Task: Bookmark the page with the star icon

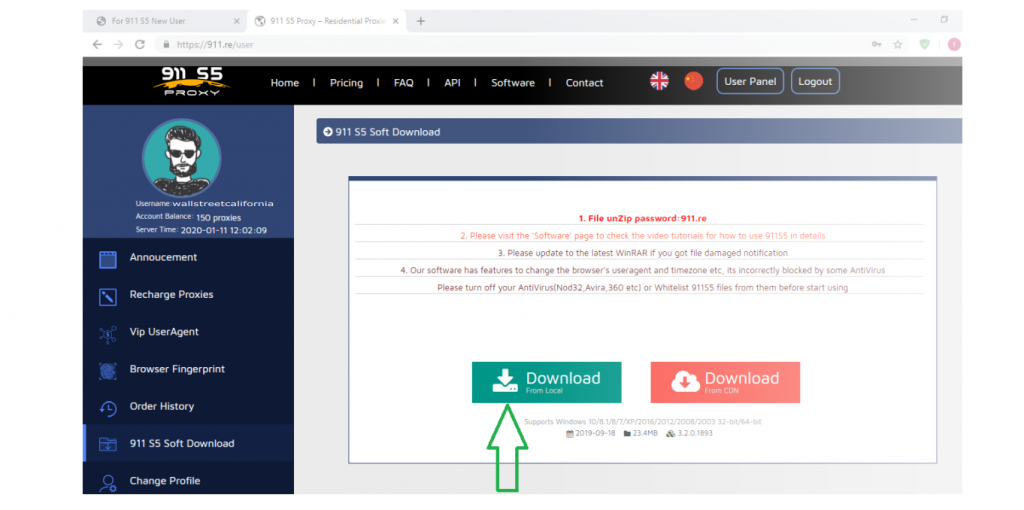Action: click(x=898, y=44)
